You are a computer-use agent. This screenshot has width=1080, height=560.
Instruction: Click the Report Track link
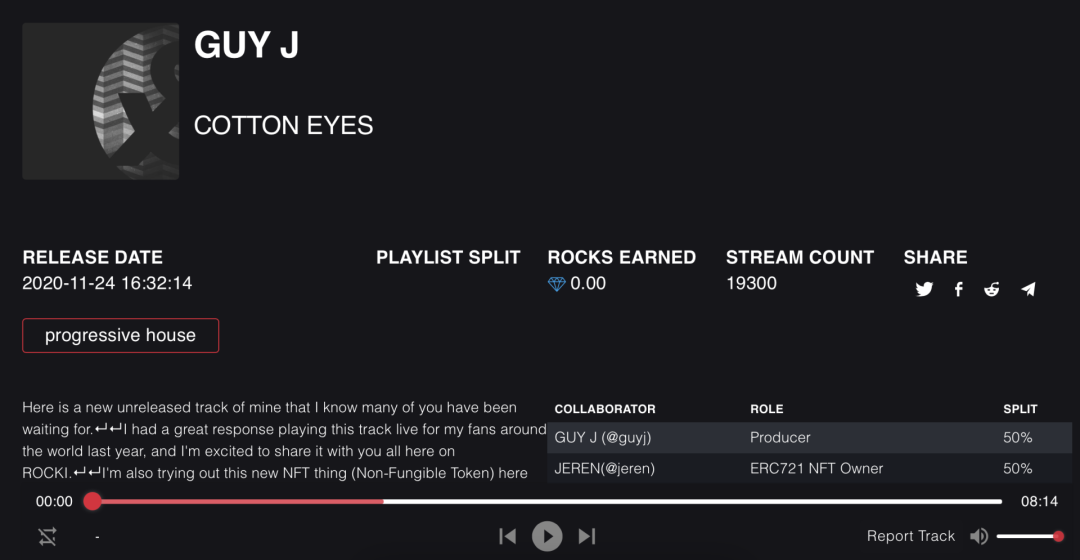tap(911, 536)
